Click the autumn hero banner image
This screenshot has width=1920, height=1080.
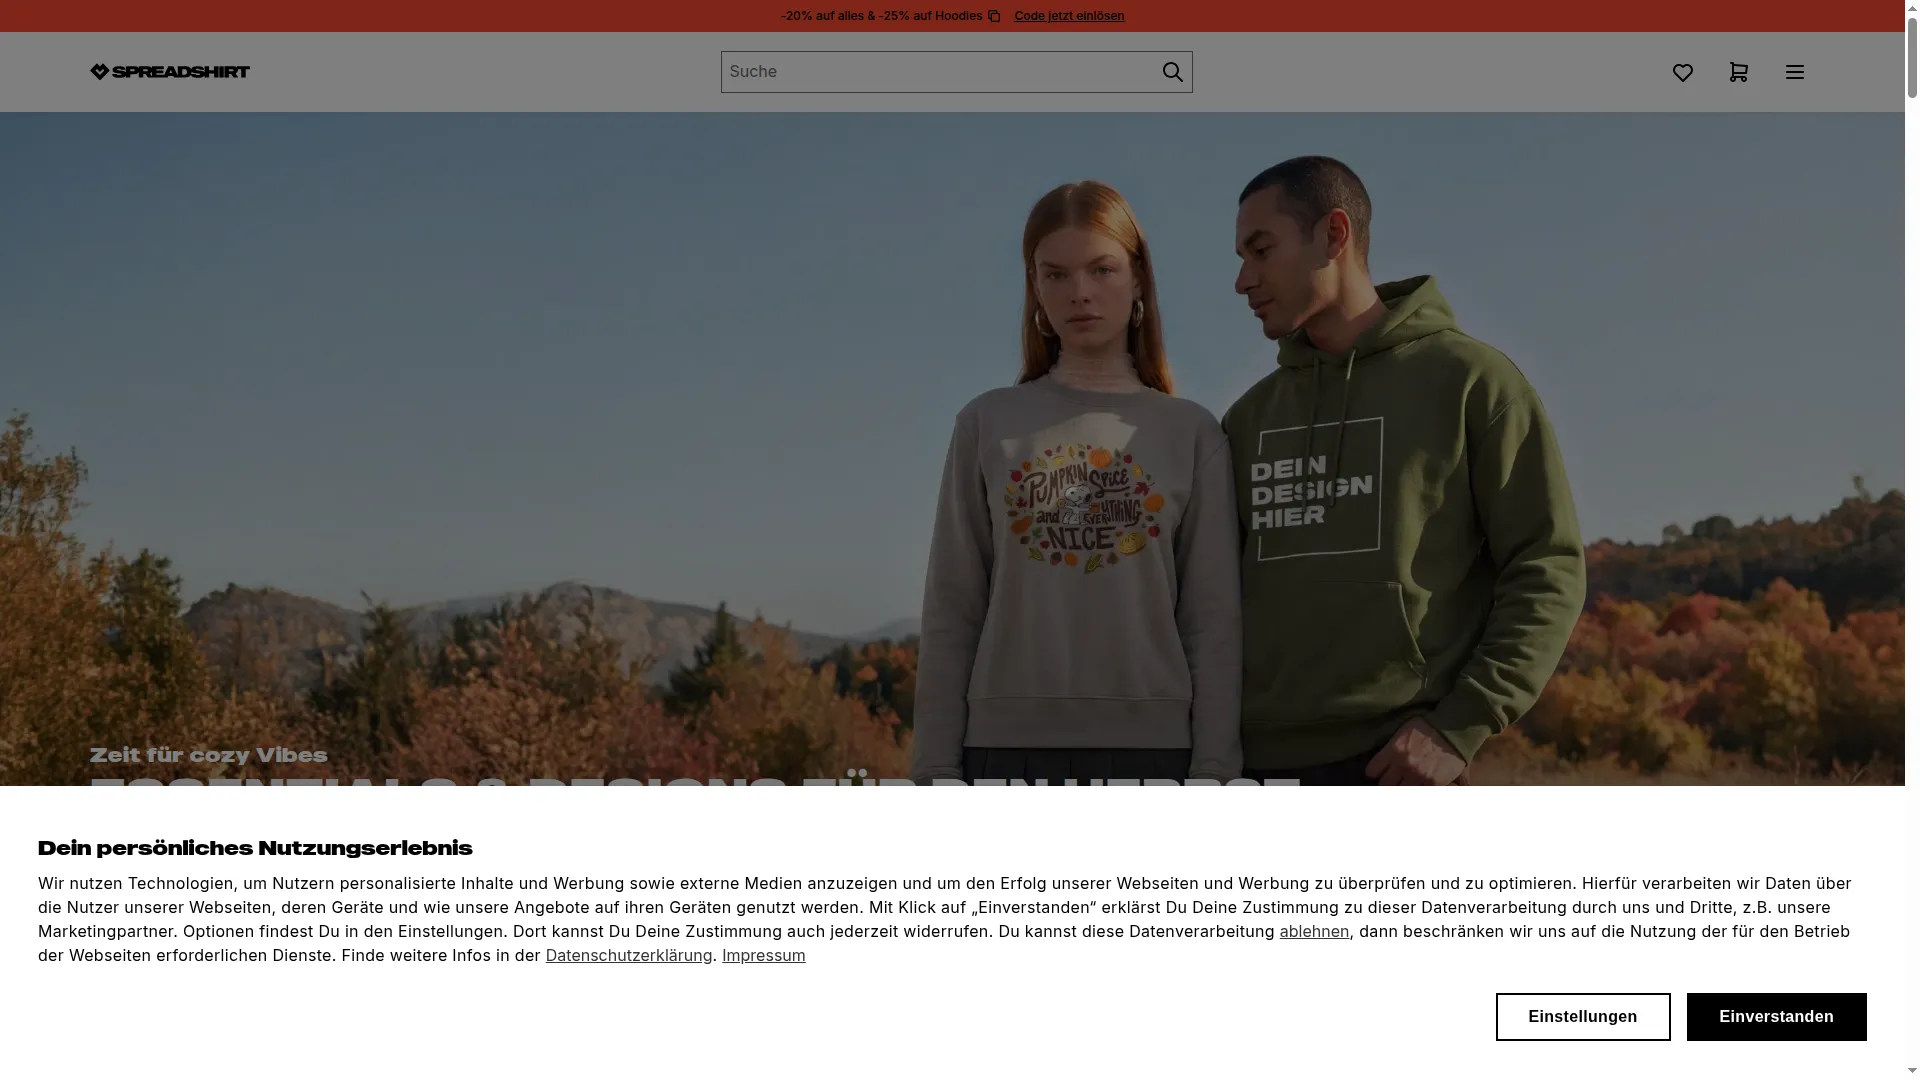(952, 449)
